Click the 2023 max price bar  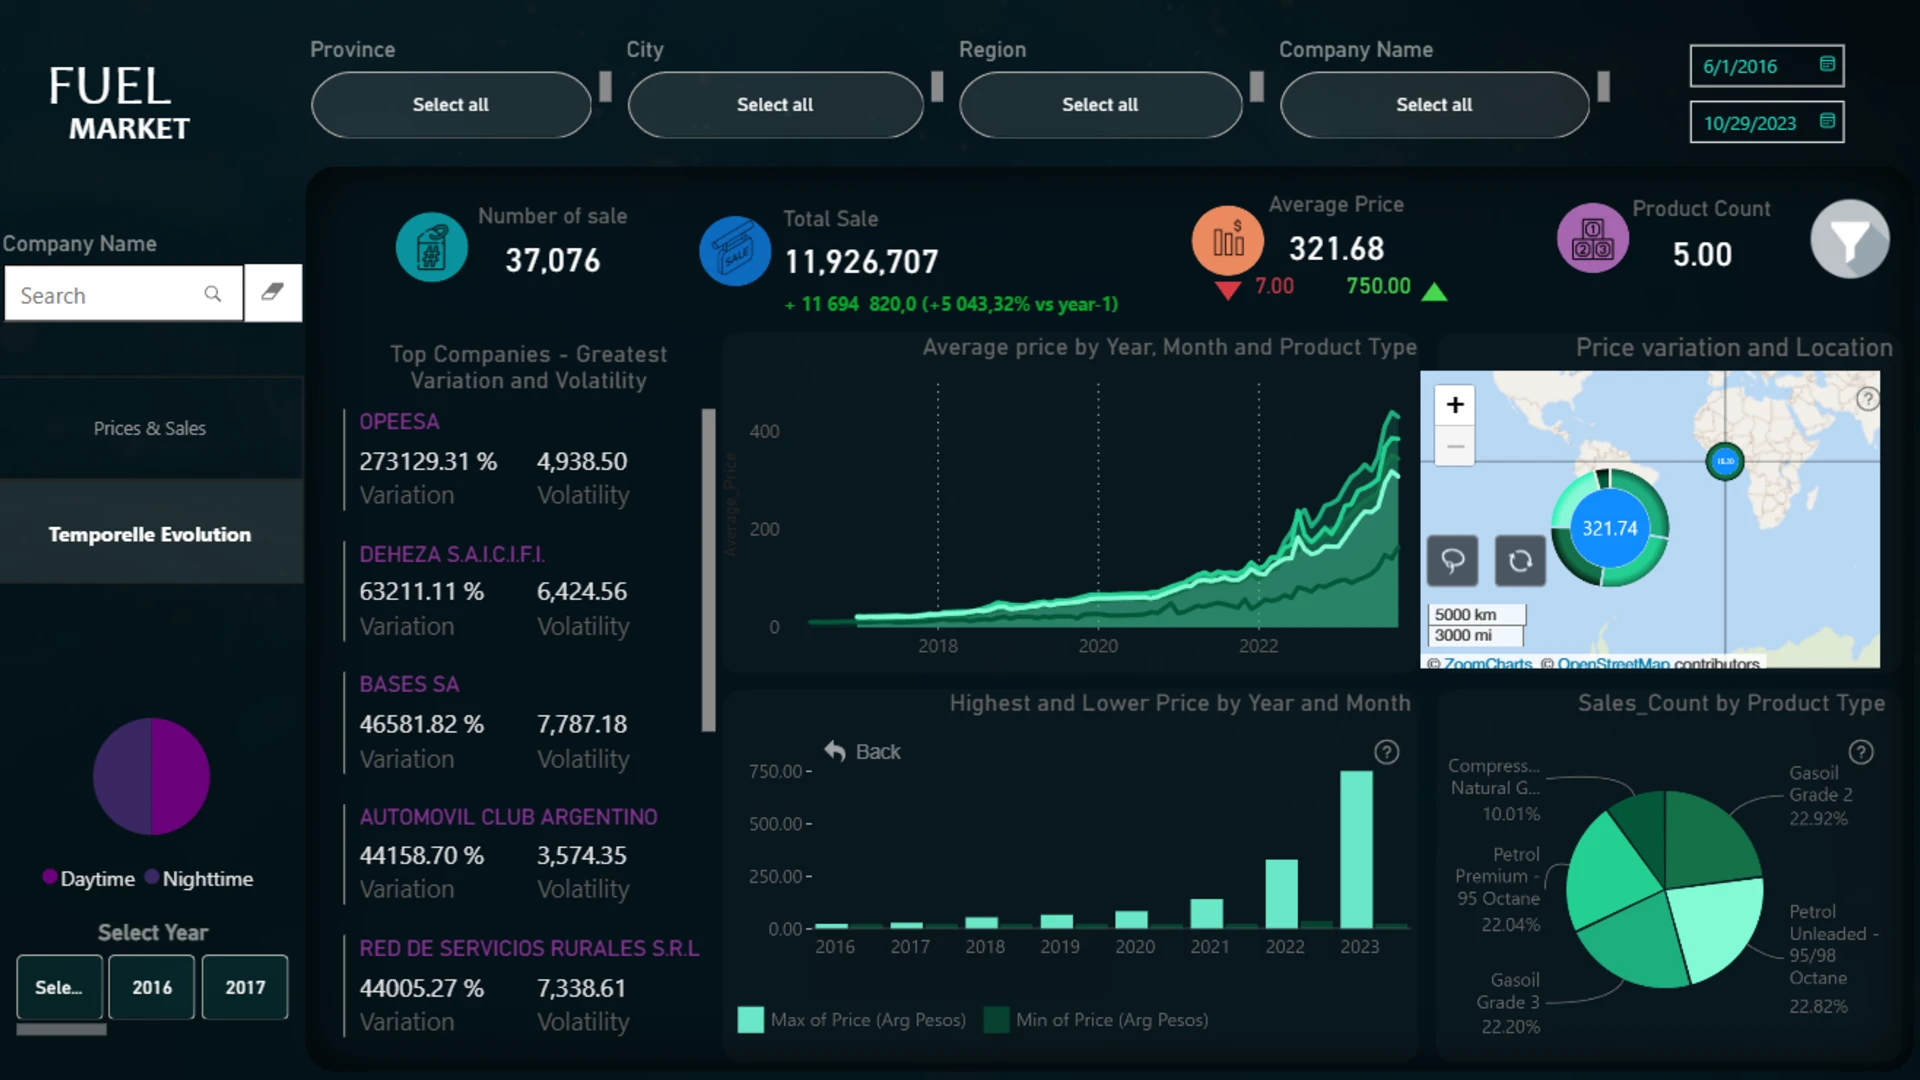point(1356,850)
